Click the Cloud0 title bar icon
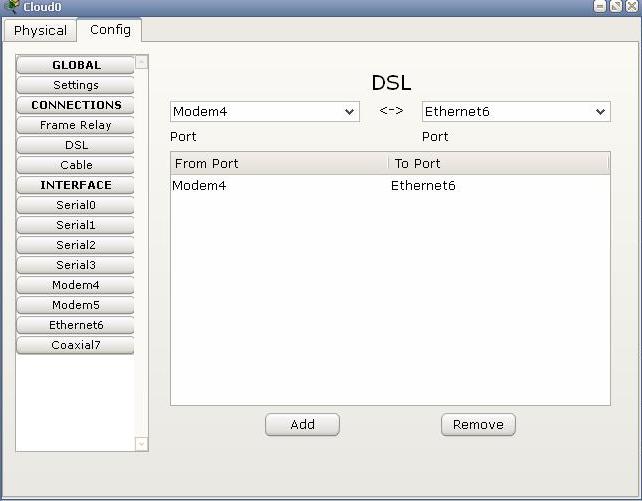The height and width of the screenshot is (501, 642). [x=12, y=6]
